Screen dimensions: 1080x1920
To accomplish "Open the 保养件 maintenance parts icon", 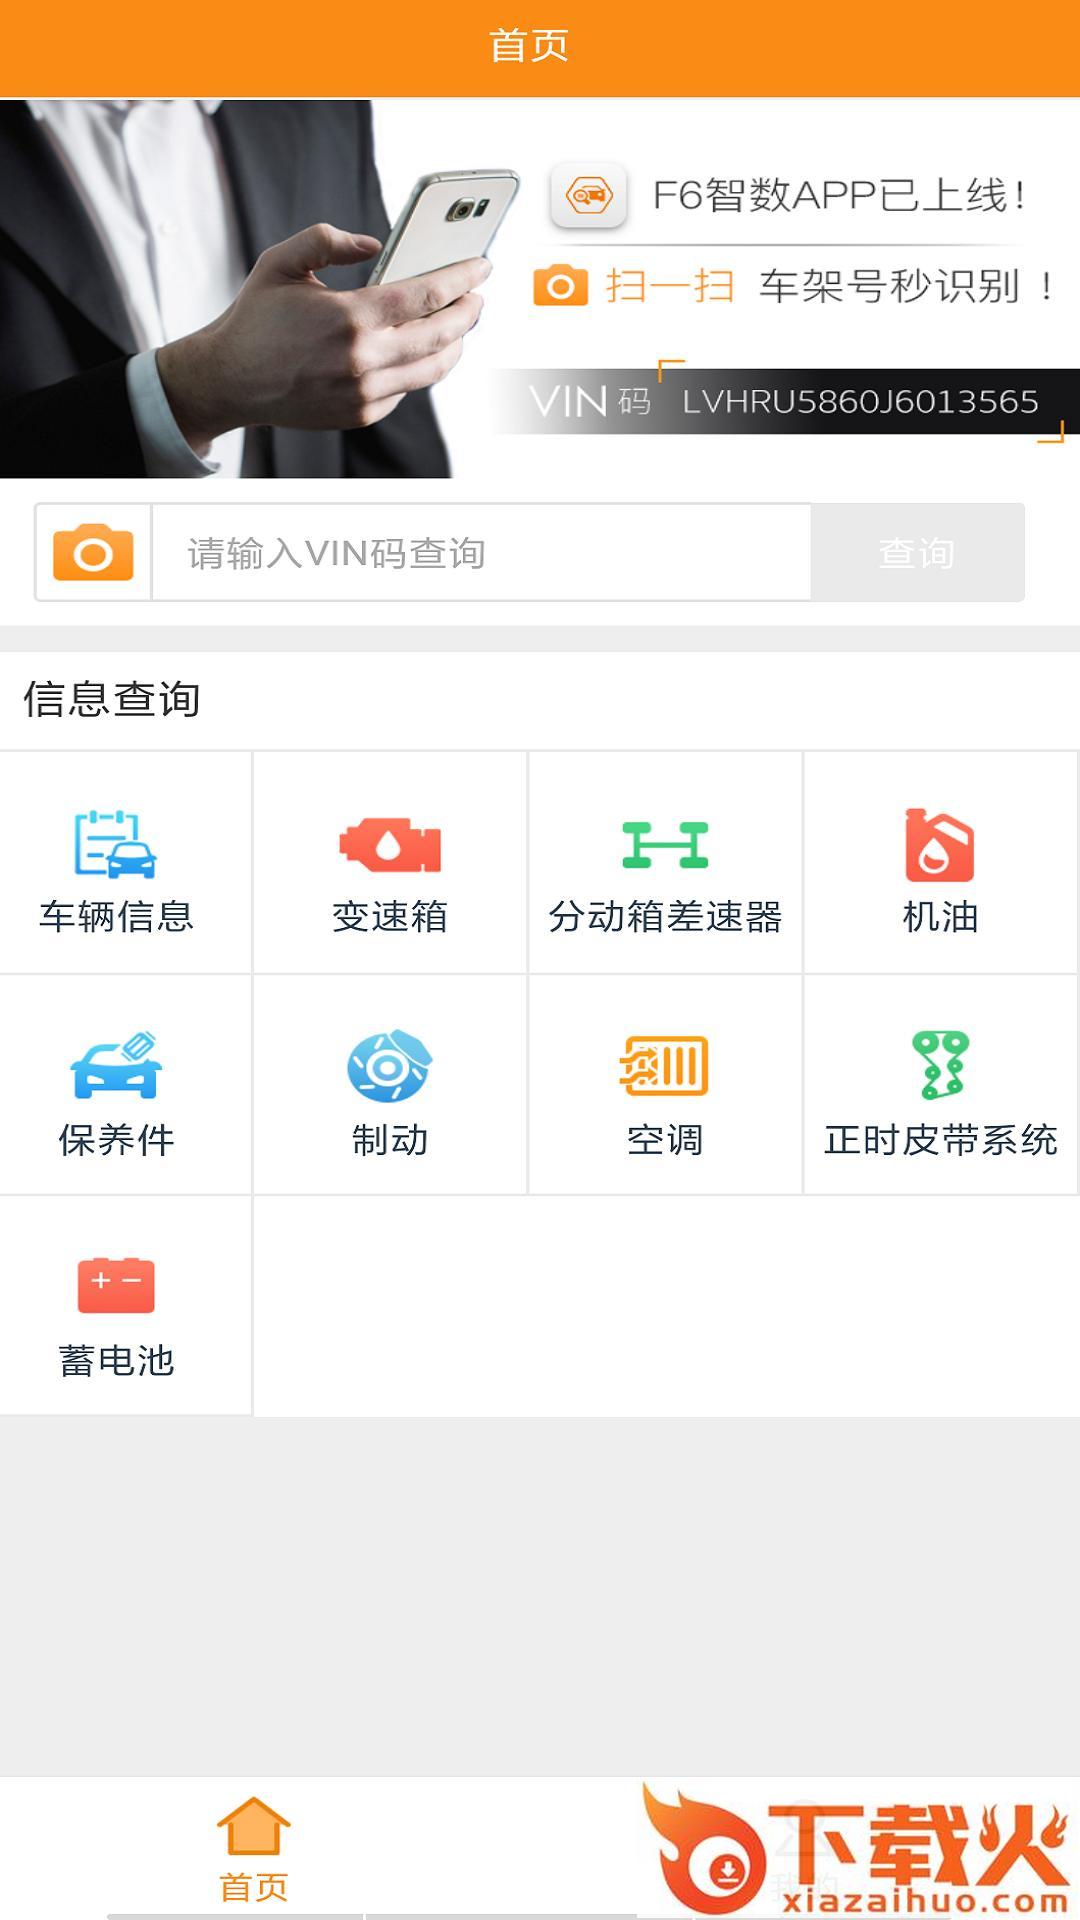I will click(x=116, y=1066).
